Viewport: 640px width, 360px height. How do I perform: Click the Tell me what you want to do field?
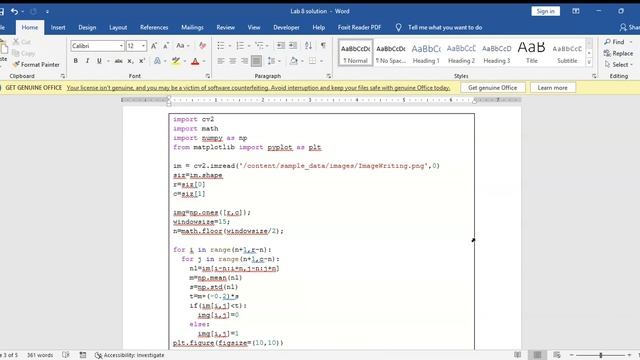445,27
